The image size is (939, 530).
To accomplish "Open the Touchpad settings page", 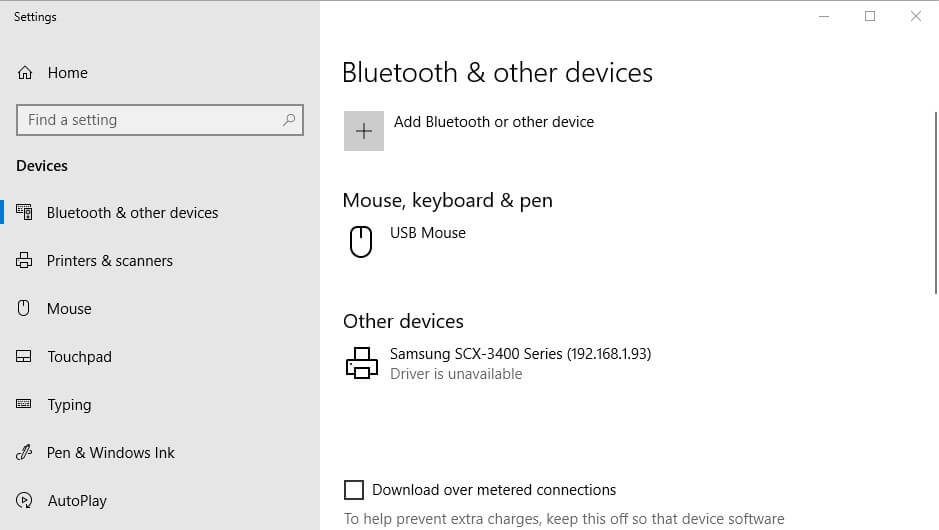I will (x=79, y=356).
